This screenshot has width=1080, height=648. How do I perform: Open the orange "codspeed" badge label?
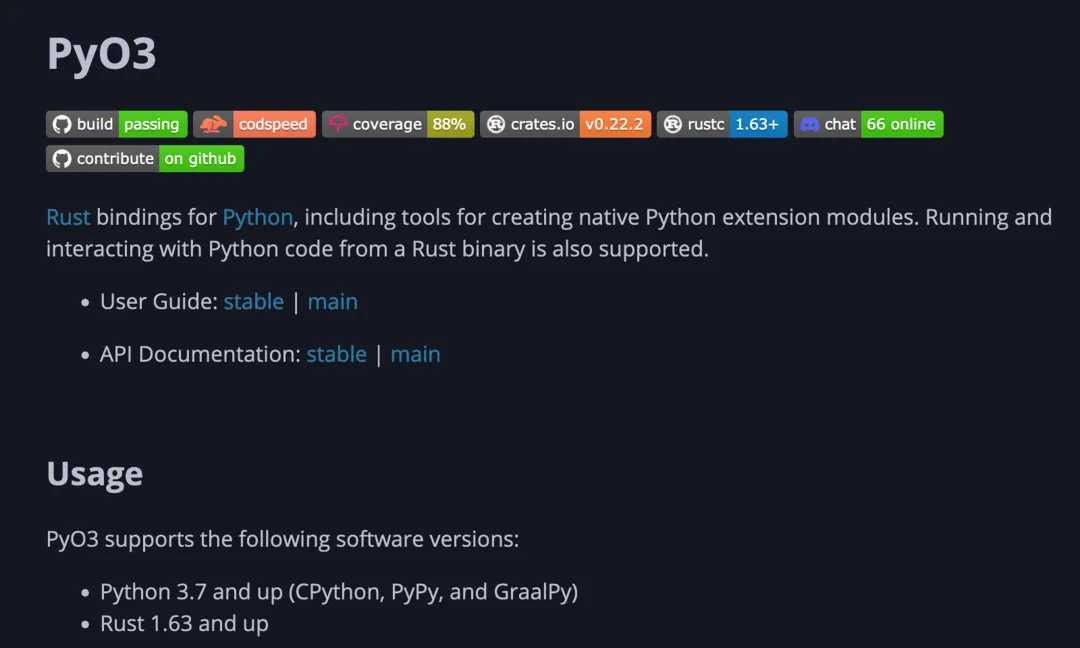point(273,124)
